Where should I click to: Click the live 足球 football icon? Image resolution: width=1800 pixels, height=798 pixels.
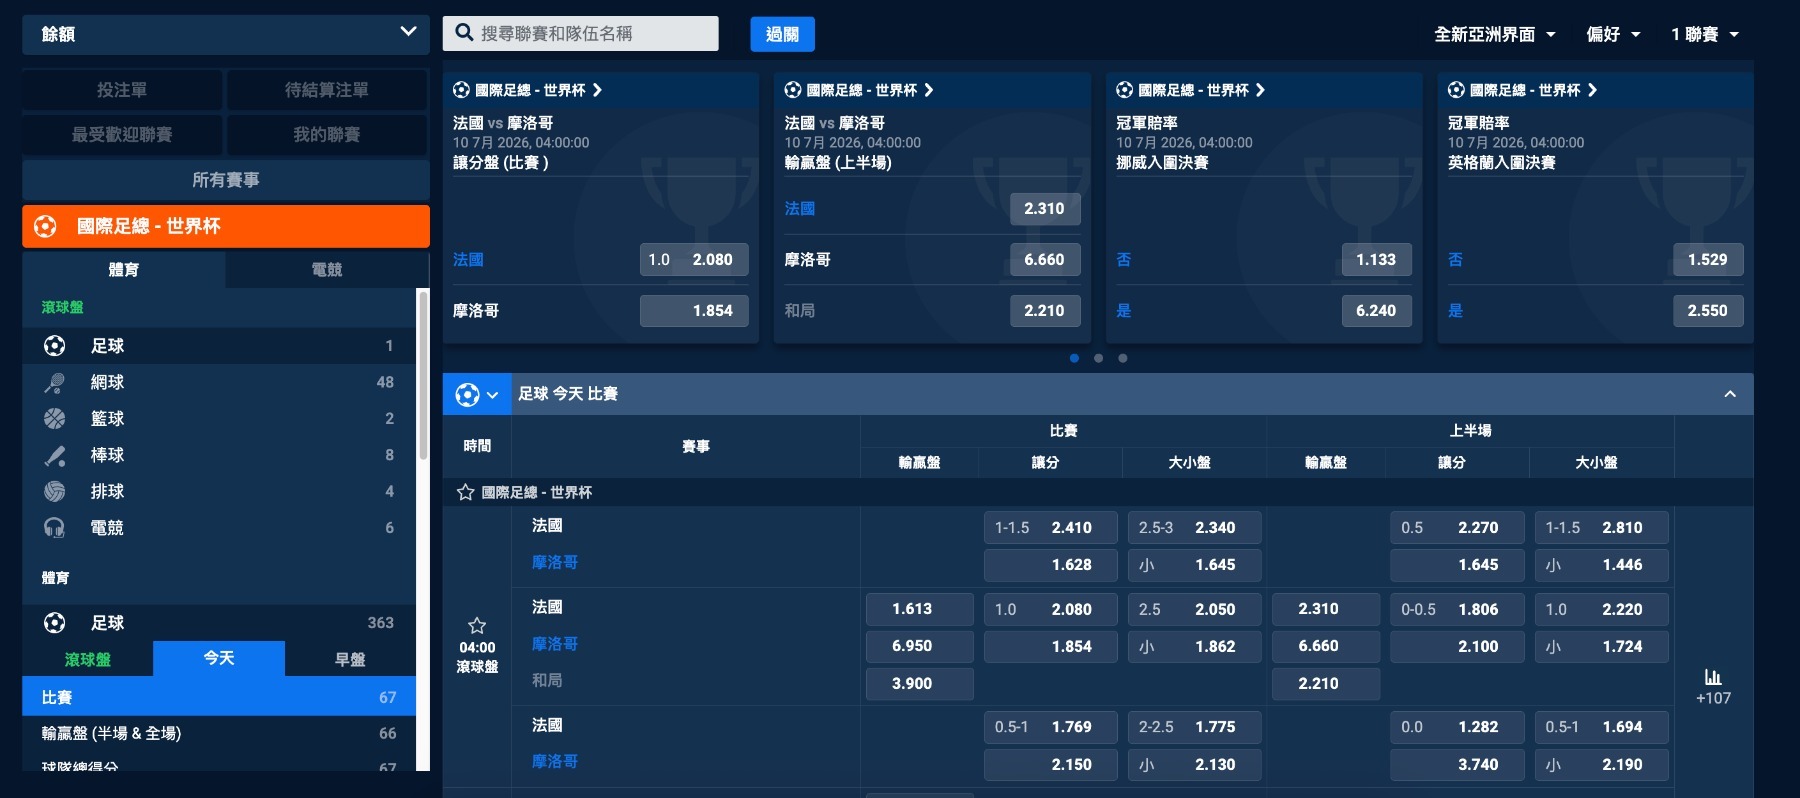click(55, 346)
